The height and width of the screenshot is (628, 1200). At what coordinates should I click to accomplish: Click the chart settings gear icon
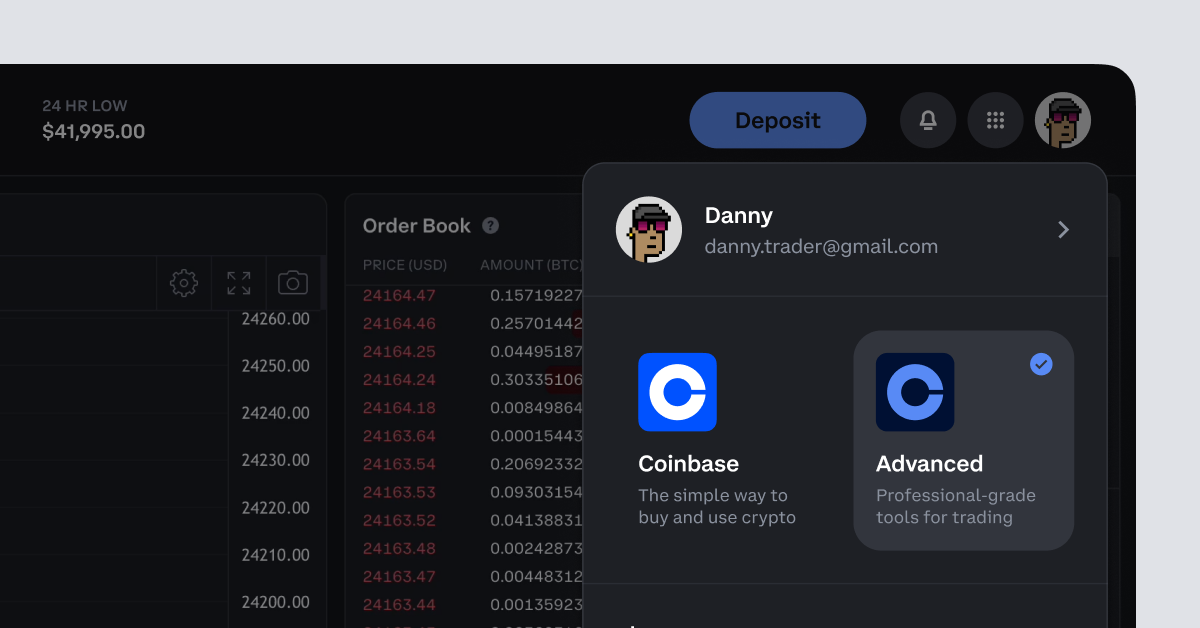[x=184, y=283]
